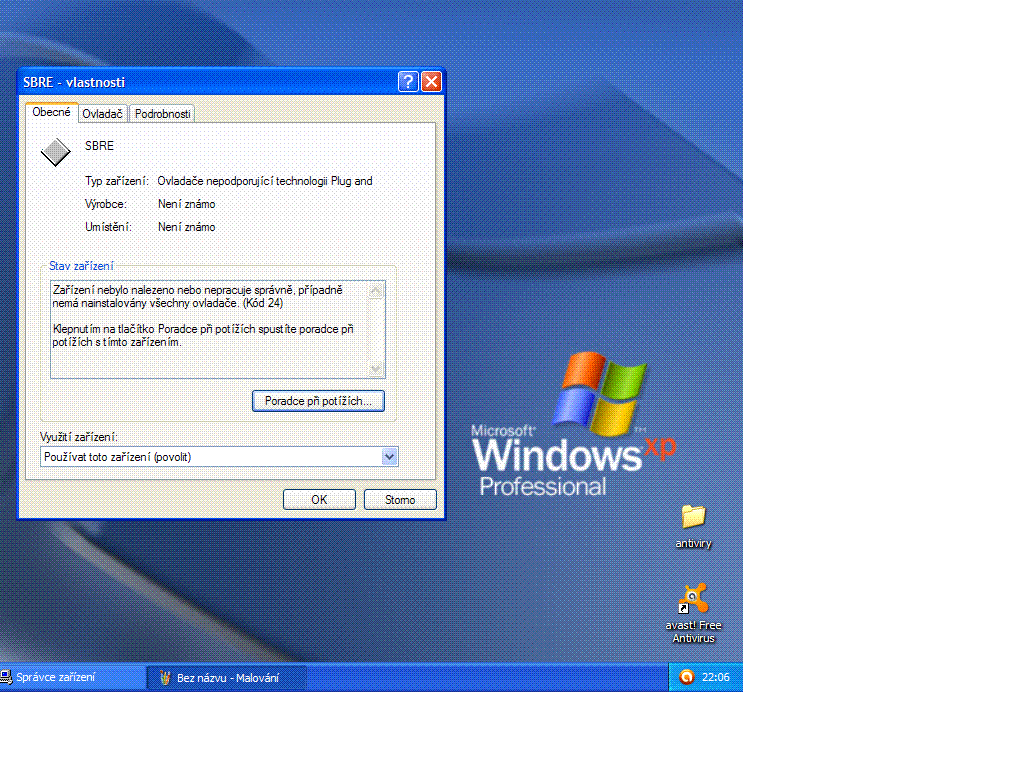Confirm the dialog with OK
Image resolution: width=1024 pixels, height=768 pixels.
tap(319, 500)
